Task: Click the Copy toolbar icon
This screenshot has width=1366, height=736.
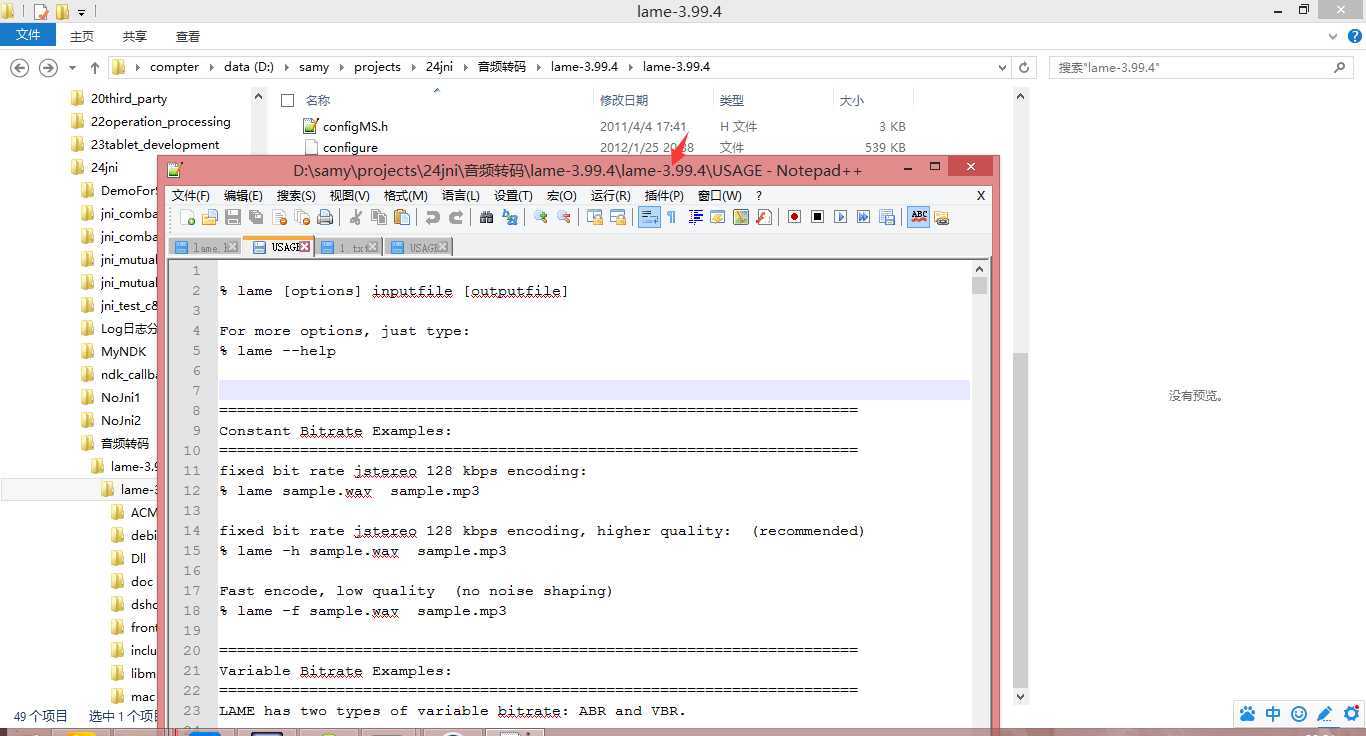Action: pyautogui.click(x=379, y=217)
